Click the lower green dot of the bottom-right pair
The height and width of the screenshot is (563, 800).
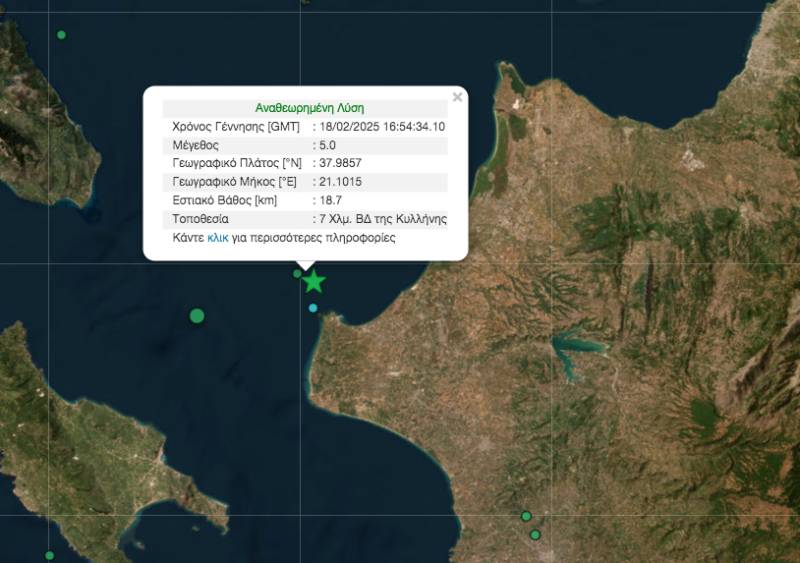click(x=535, y=534)
